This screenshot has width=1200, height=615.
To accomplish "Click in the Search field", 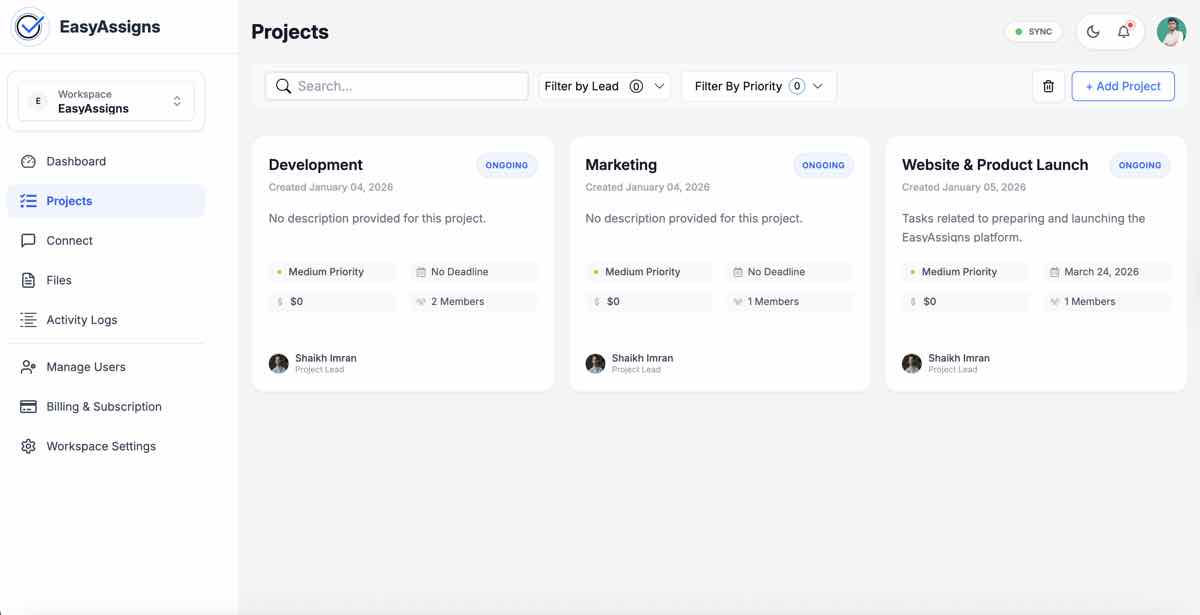I will (396, 86).
